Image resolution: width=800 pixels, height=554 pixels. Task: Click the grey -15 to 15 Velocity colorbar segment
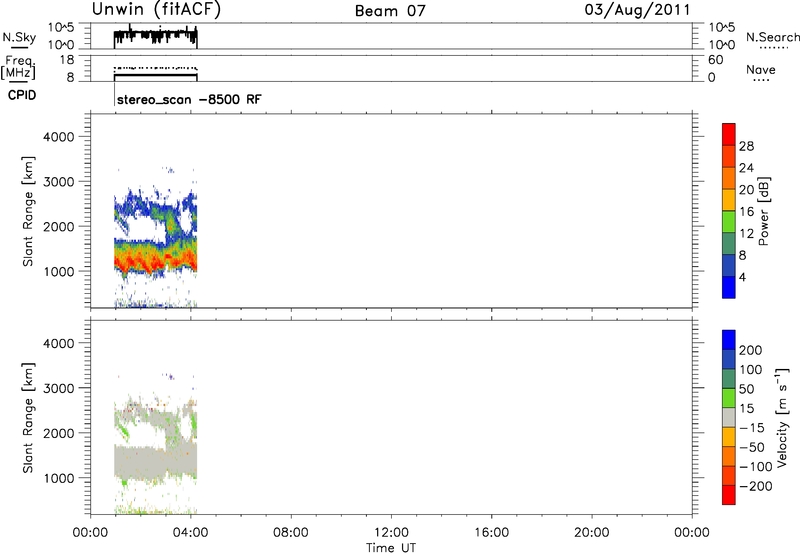pyautogui.click(x=729, y=417)
